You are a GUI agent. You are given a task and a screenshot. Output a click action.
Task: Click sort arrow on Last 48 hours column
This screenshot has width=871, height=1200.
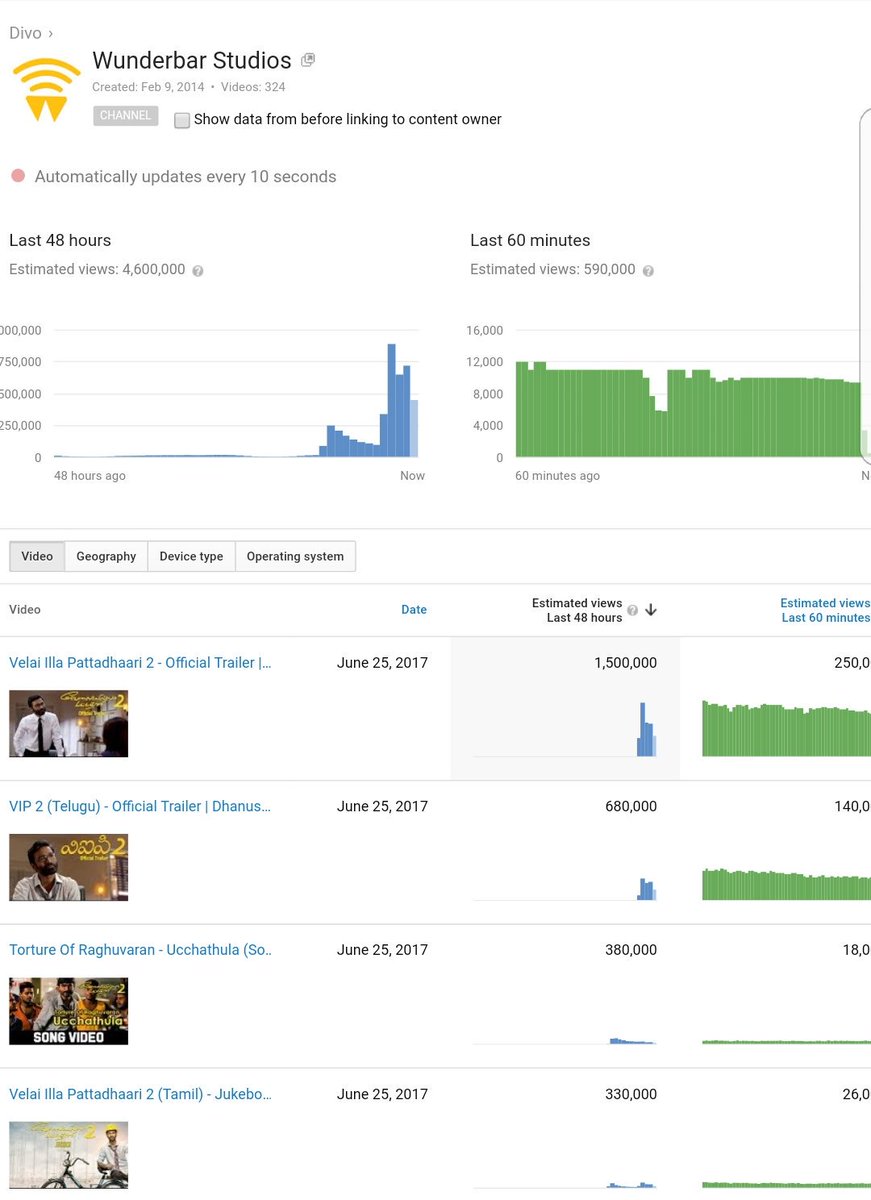(651, 610)
